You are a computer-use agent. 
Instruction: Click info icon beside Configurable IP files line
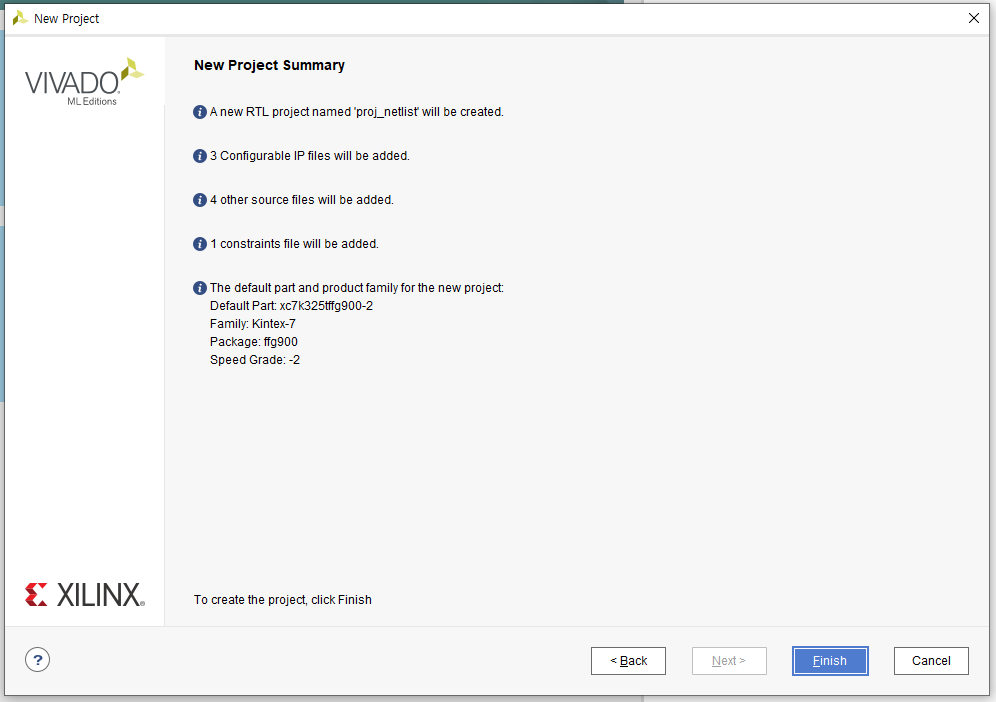pyautogui.click(x=199, y=156)
